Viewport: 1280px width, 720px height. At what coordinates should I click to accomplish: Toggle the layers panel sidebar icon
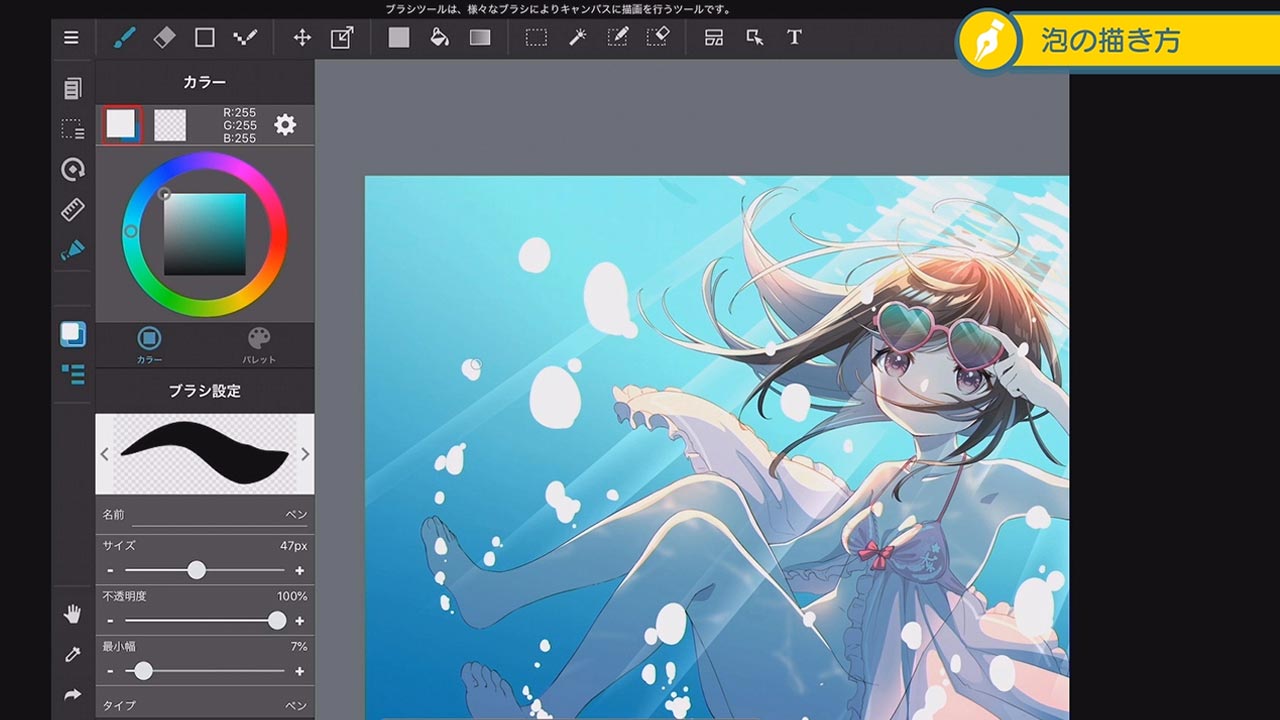[73, 375]
